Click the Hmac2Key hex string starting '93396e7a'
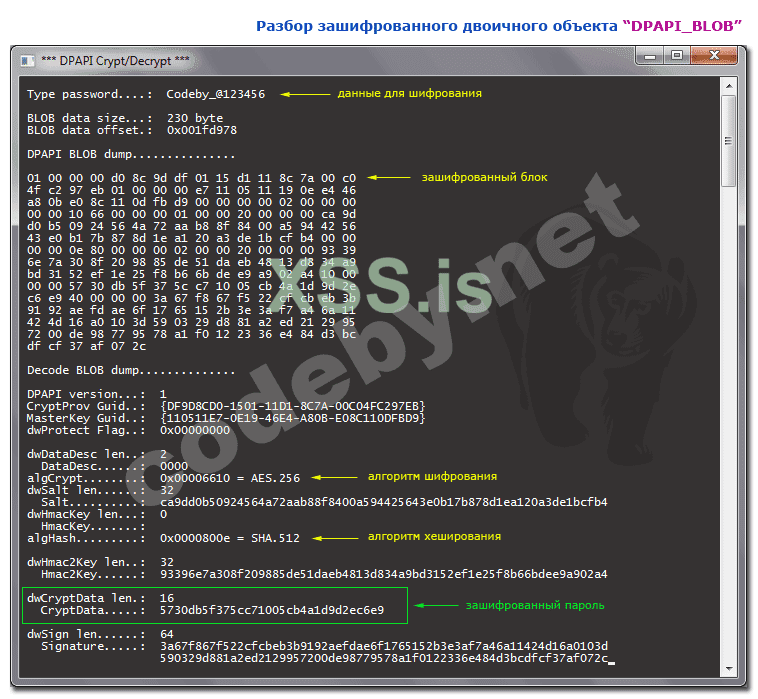Viewport: 758px width, 699px height. (384, 574)
